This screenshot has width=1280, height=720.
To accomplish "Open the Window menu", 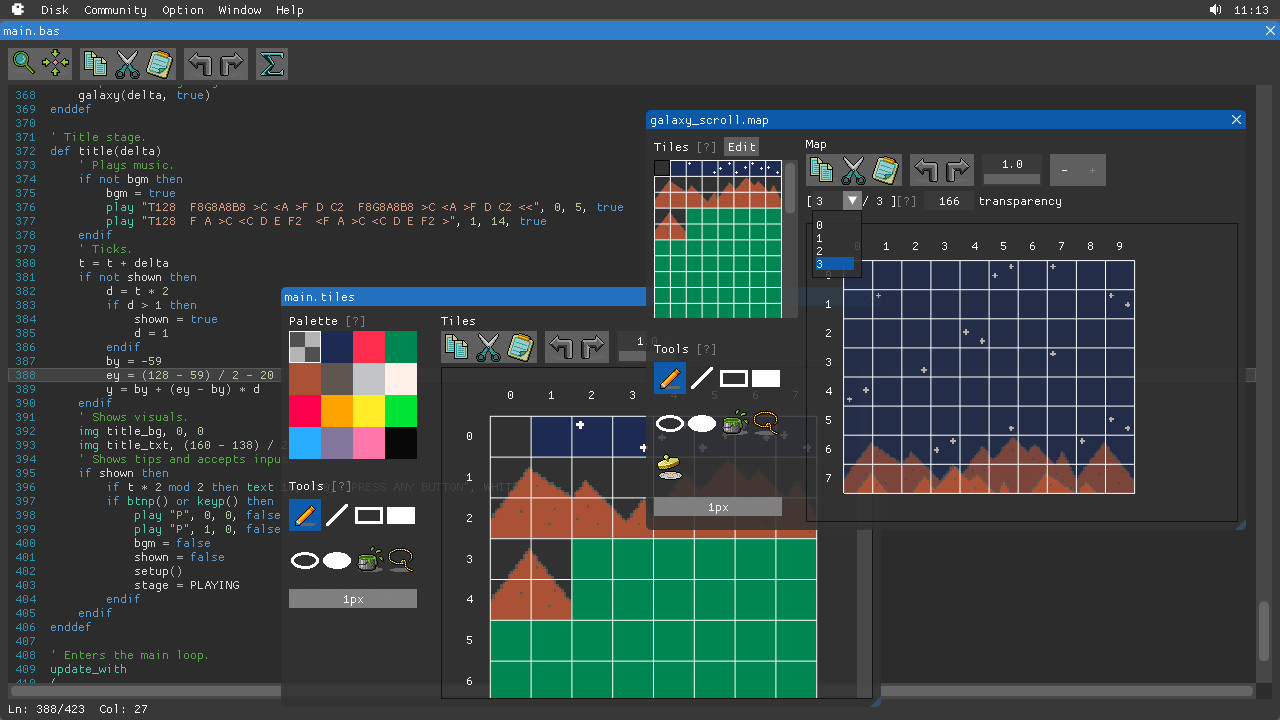I will pyautogui.click(x=239, y=10).
